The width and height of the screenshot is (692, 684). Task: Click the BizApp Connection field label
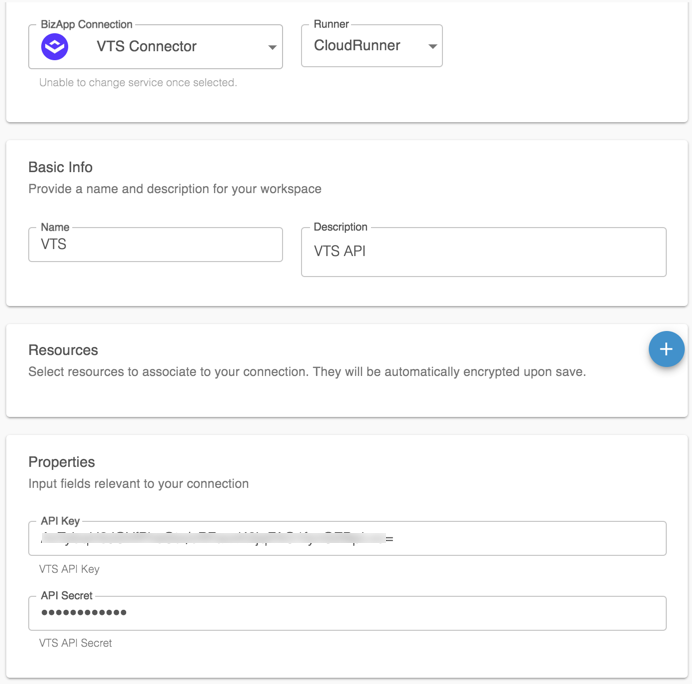tap(86, 24)
